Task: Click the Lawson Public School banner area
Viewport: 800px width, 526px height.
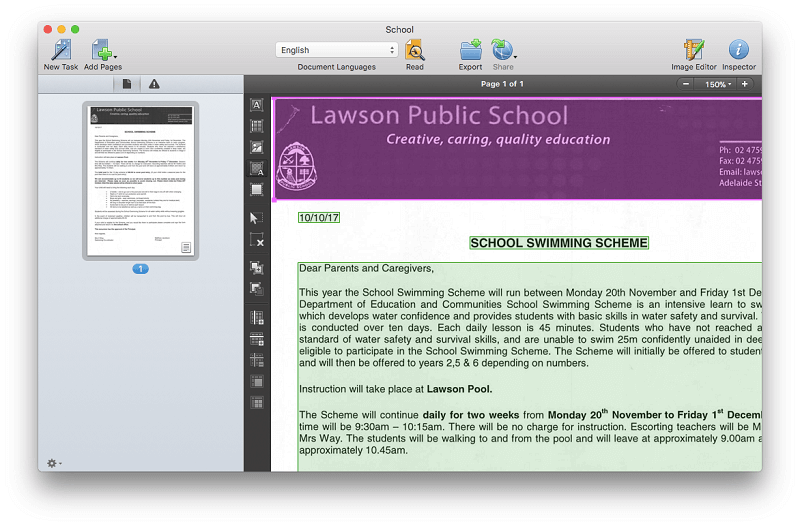Action: coord(518,149)
